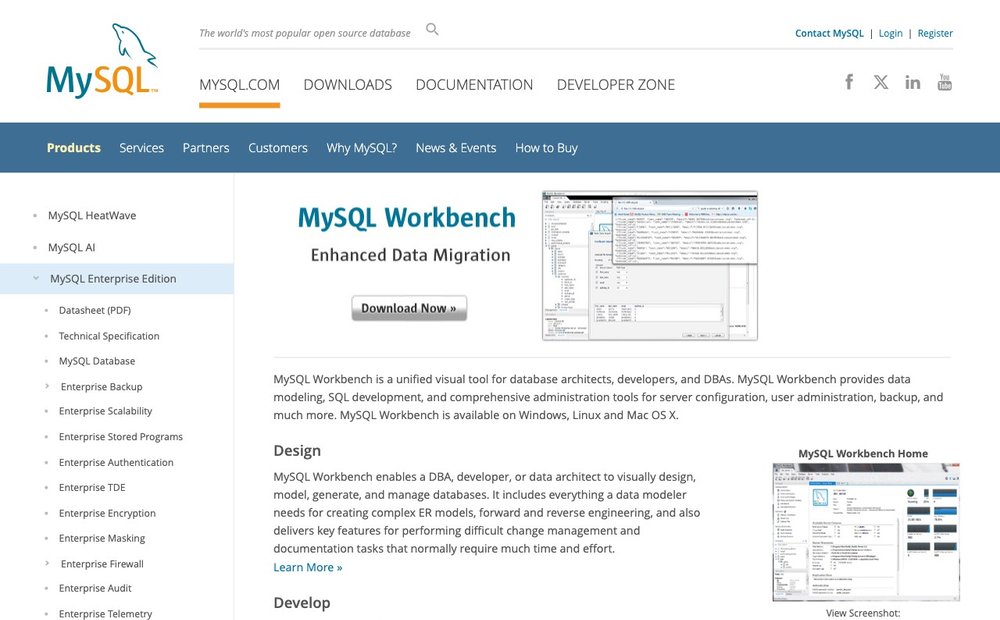Expand Enterprise Firewall arrow
Screen dimensions: 1000x620
47,563
